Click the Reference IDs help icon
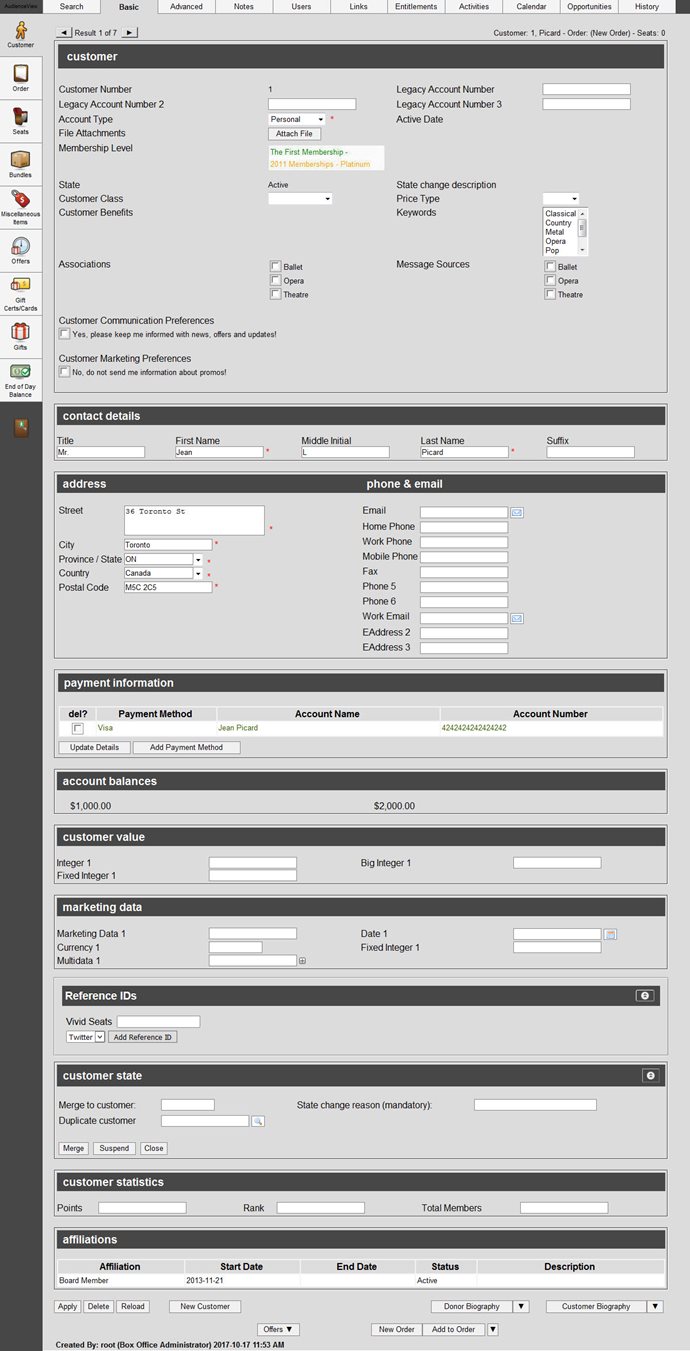This screenshot has width=690, height=1351. 645,996
